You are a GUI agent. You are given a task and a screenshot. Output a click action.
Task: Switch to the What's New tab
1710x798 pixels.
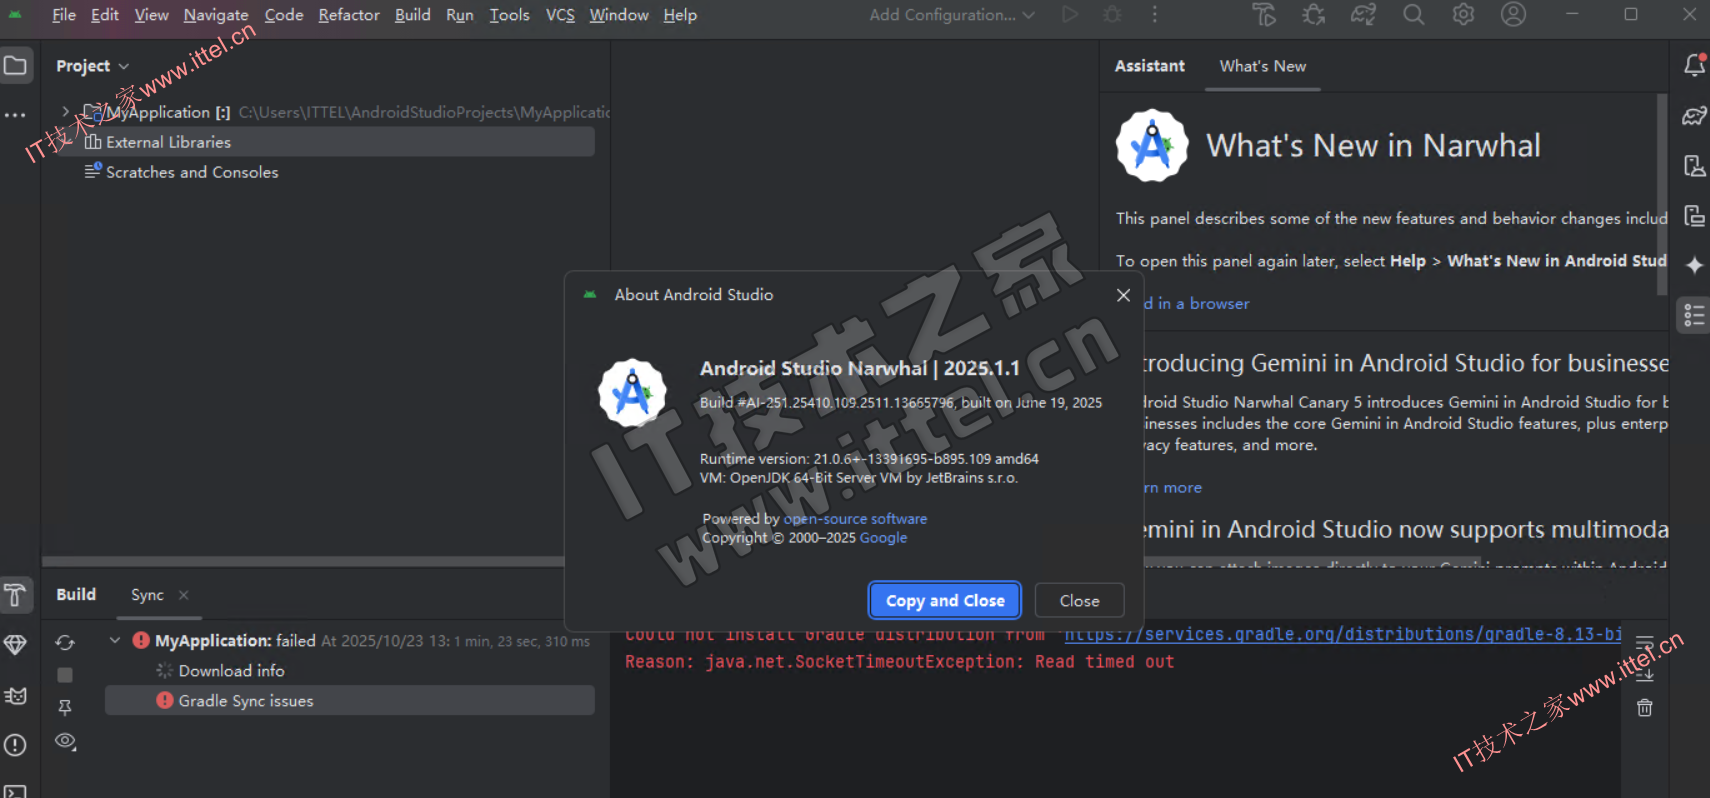1262,66
